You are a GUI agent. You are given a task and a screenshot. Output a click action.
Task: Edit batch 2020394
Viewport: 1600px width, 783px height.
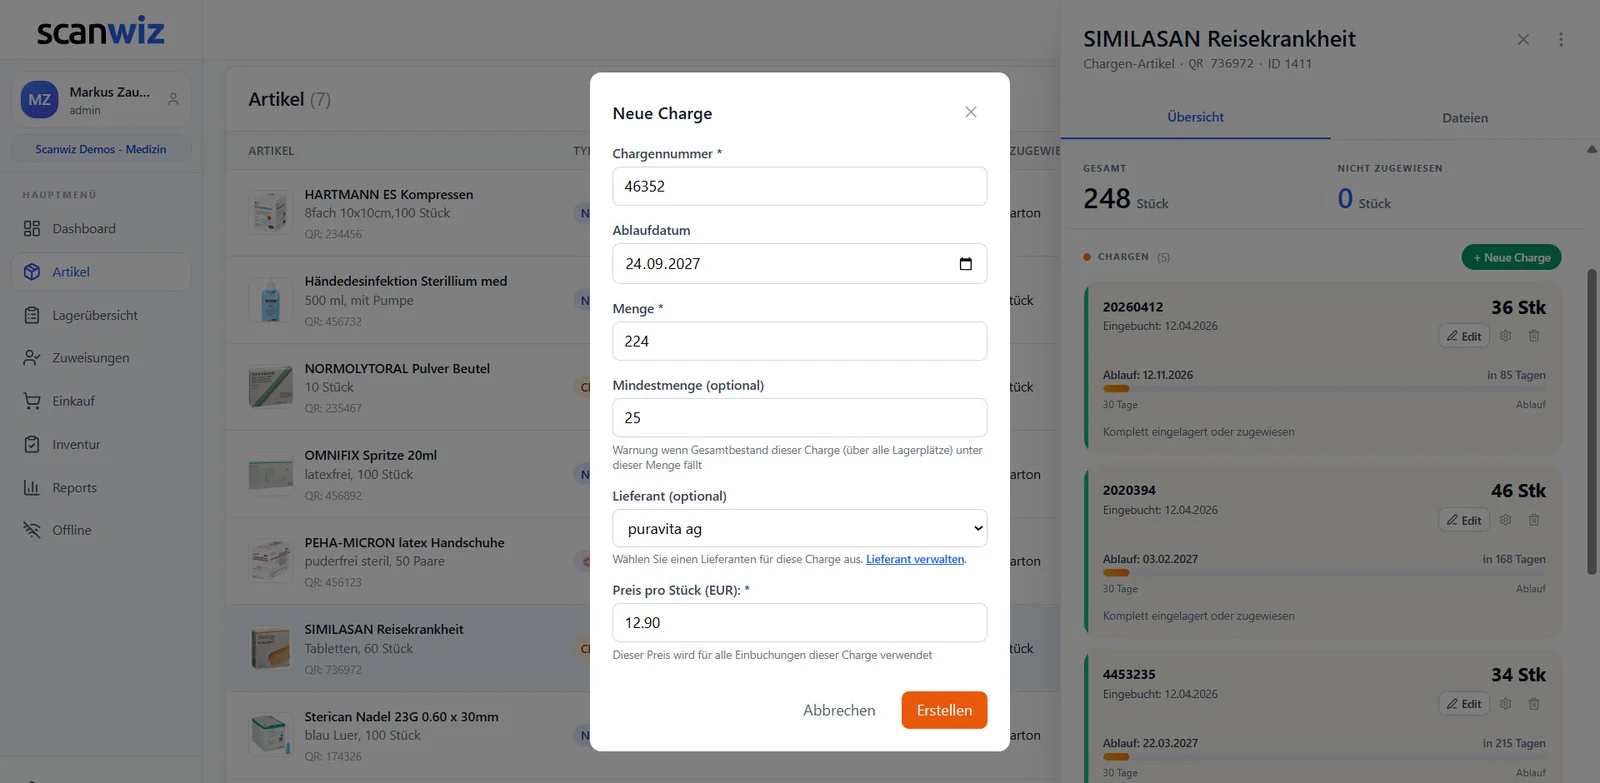1464,520
